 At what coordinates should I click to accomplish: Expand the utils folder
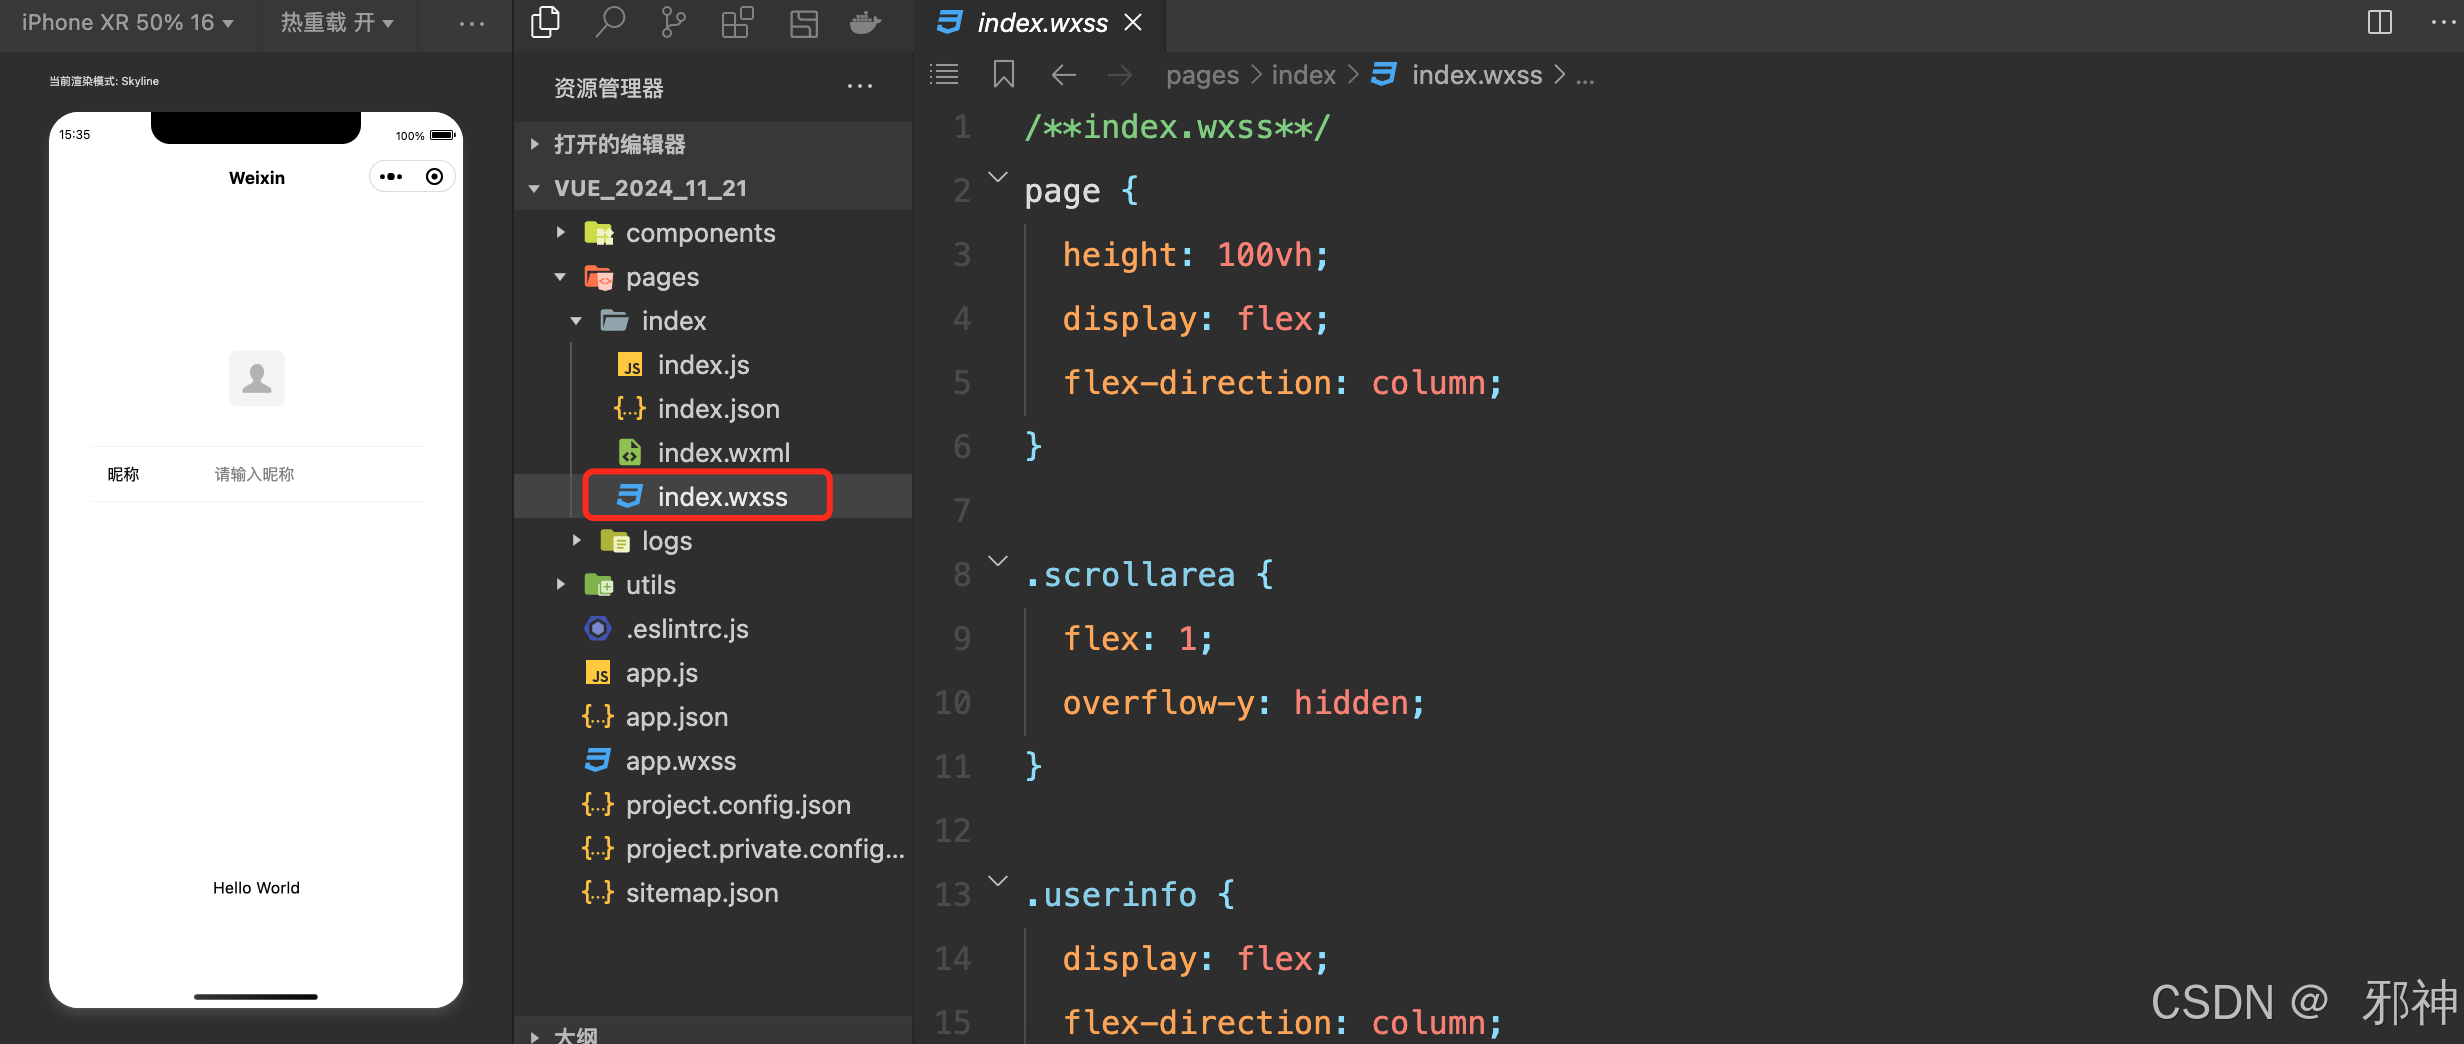(713, 584)
